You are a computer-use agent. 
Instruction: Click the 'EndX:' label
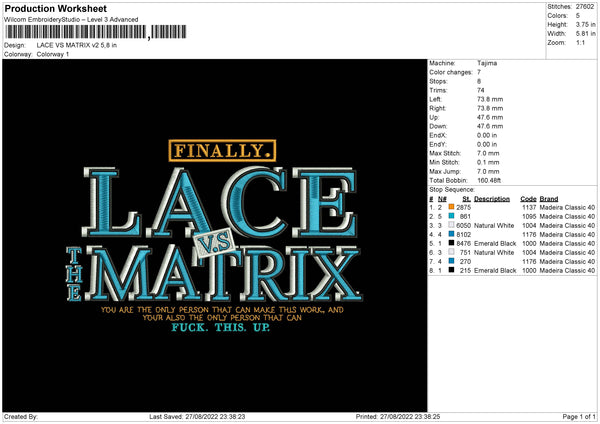tap(438, 135)
